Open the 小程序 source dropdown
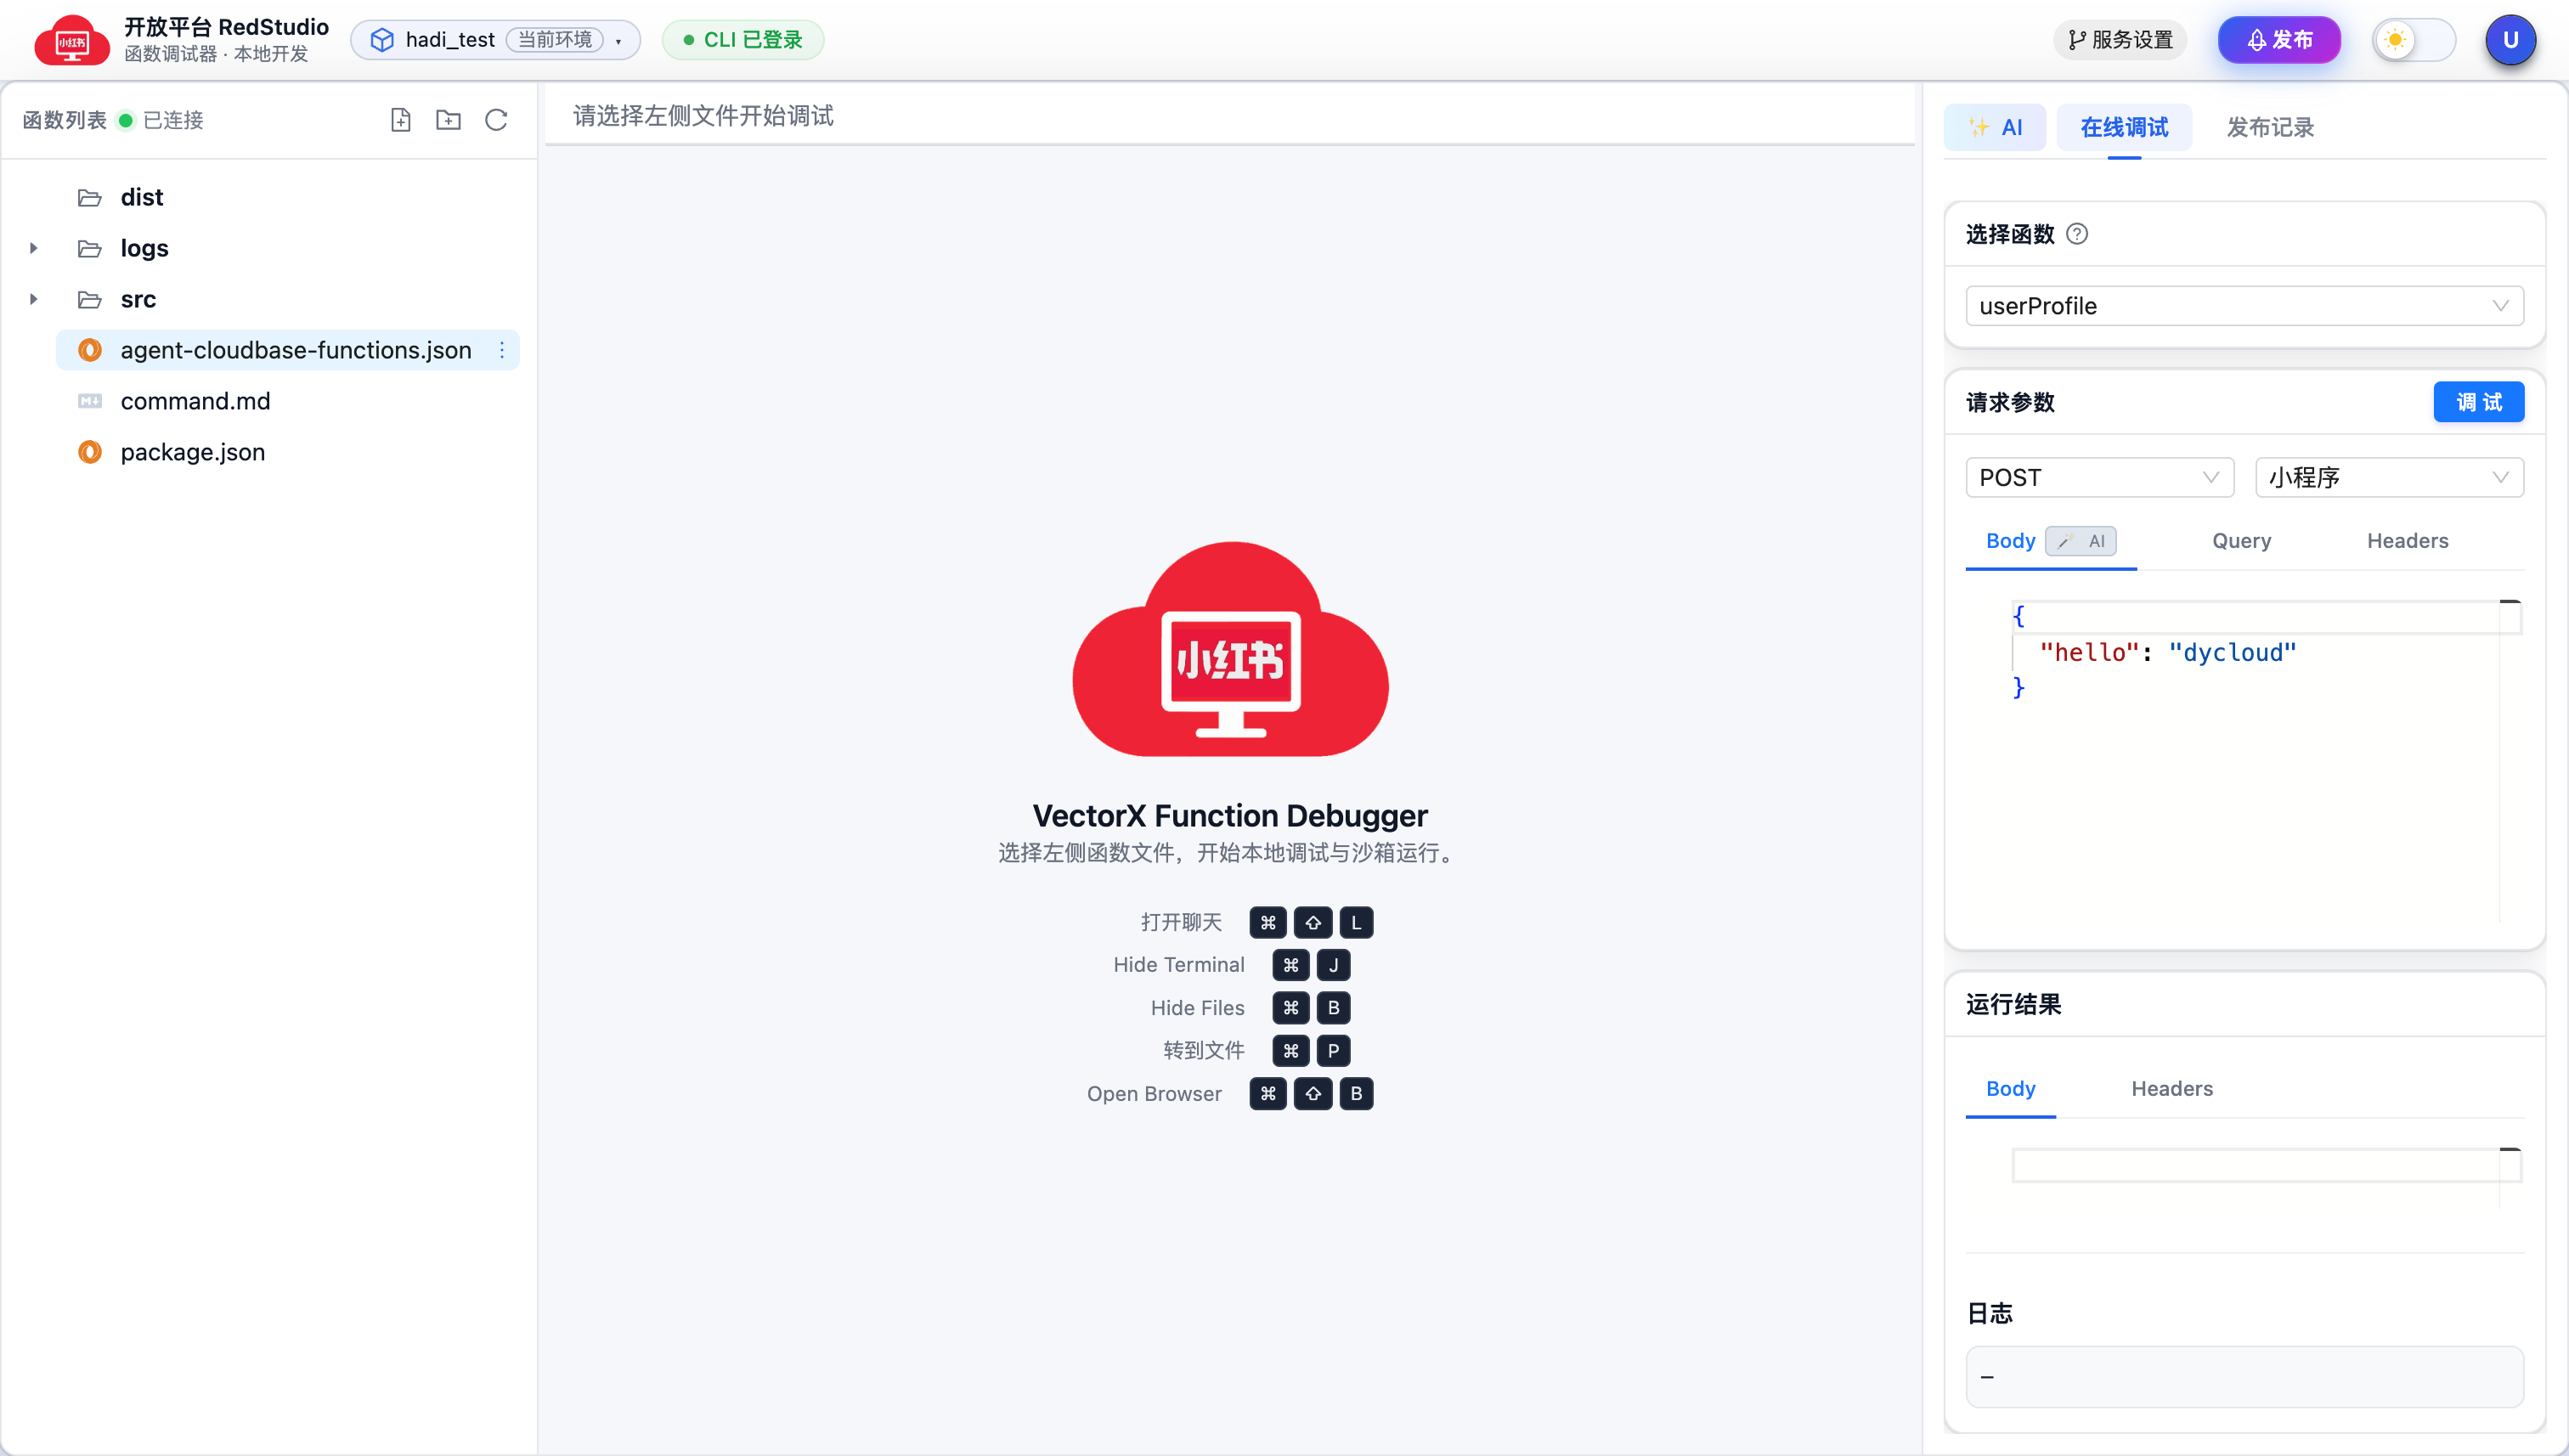The height and width of the screenshot is (1456, 2569). [2388, 477]
